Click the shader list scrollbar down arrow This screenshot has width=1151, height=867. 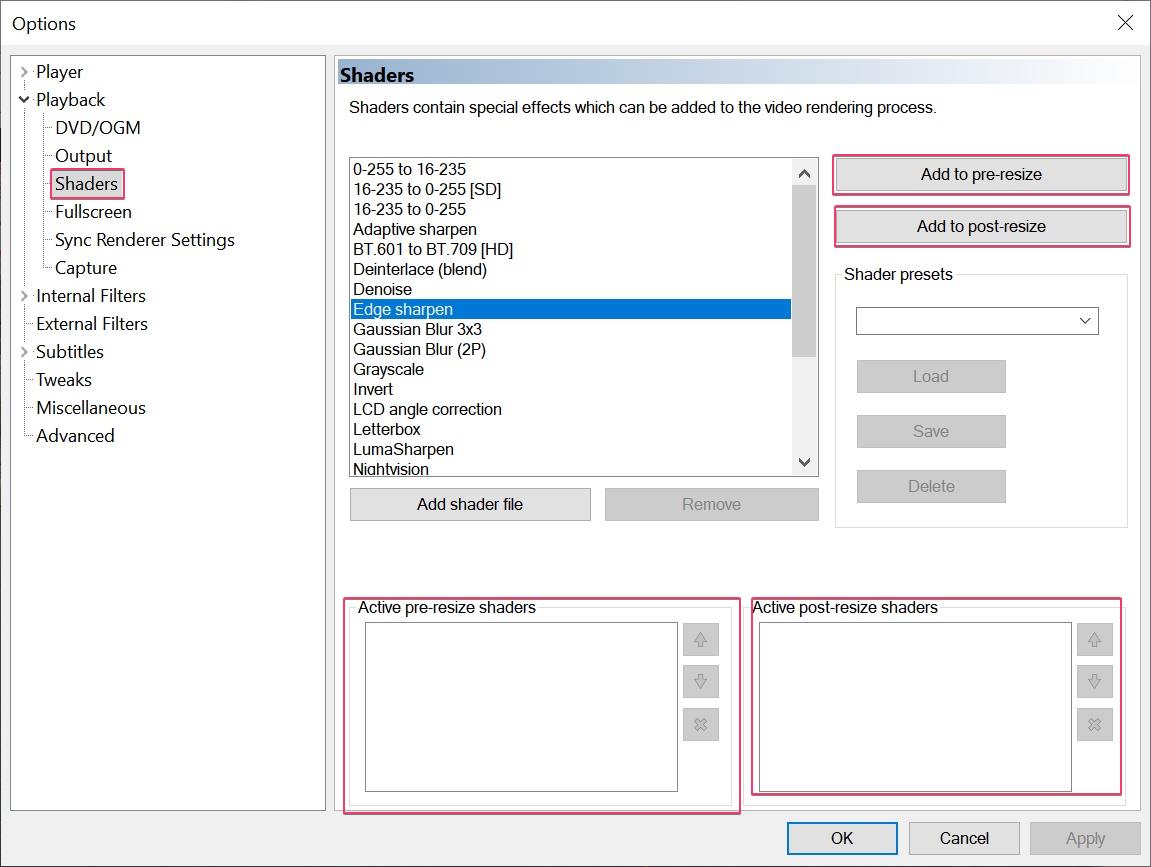click(x=804, y=462)
